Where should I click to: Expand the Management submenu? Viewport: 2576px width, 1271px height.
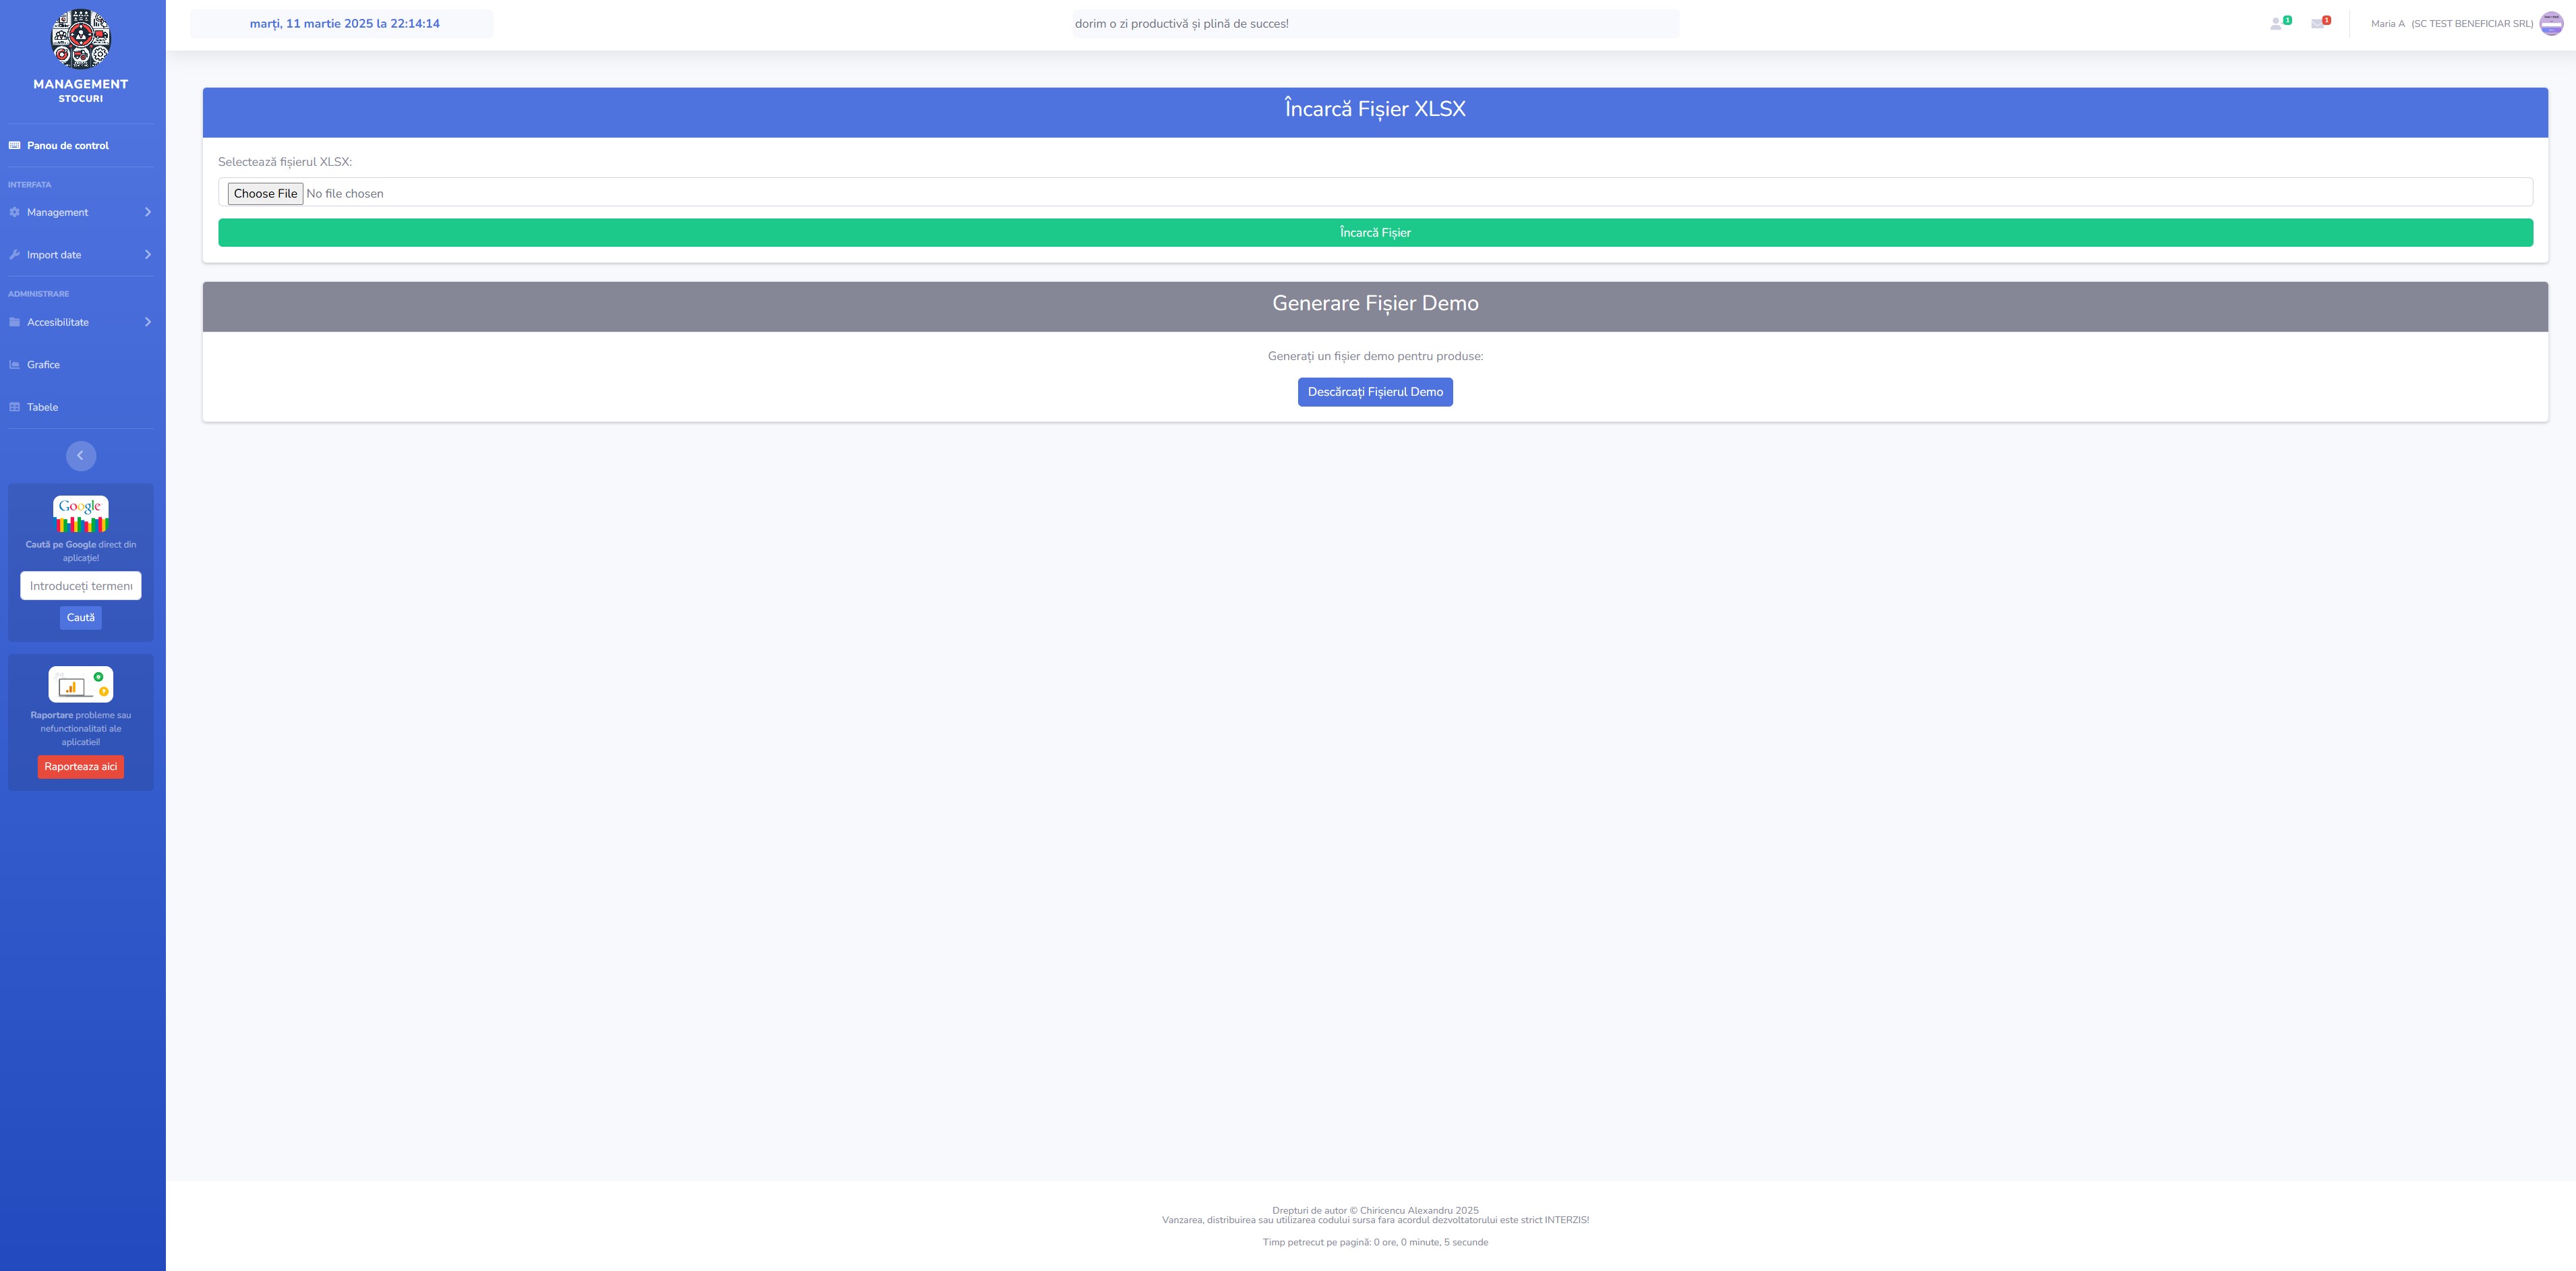(x=80, y=212)
